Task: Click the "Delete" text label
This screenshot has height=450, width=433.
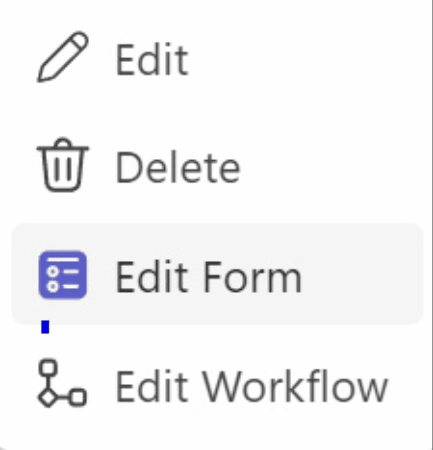Action: coord(178,168)
